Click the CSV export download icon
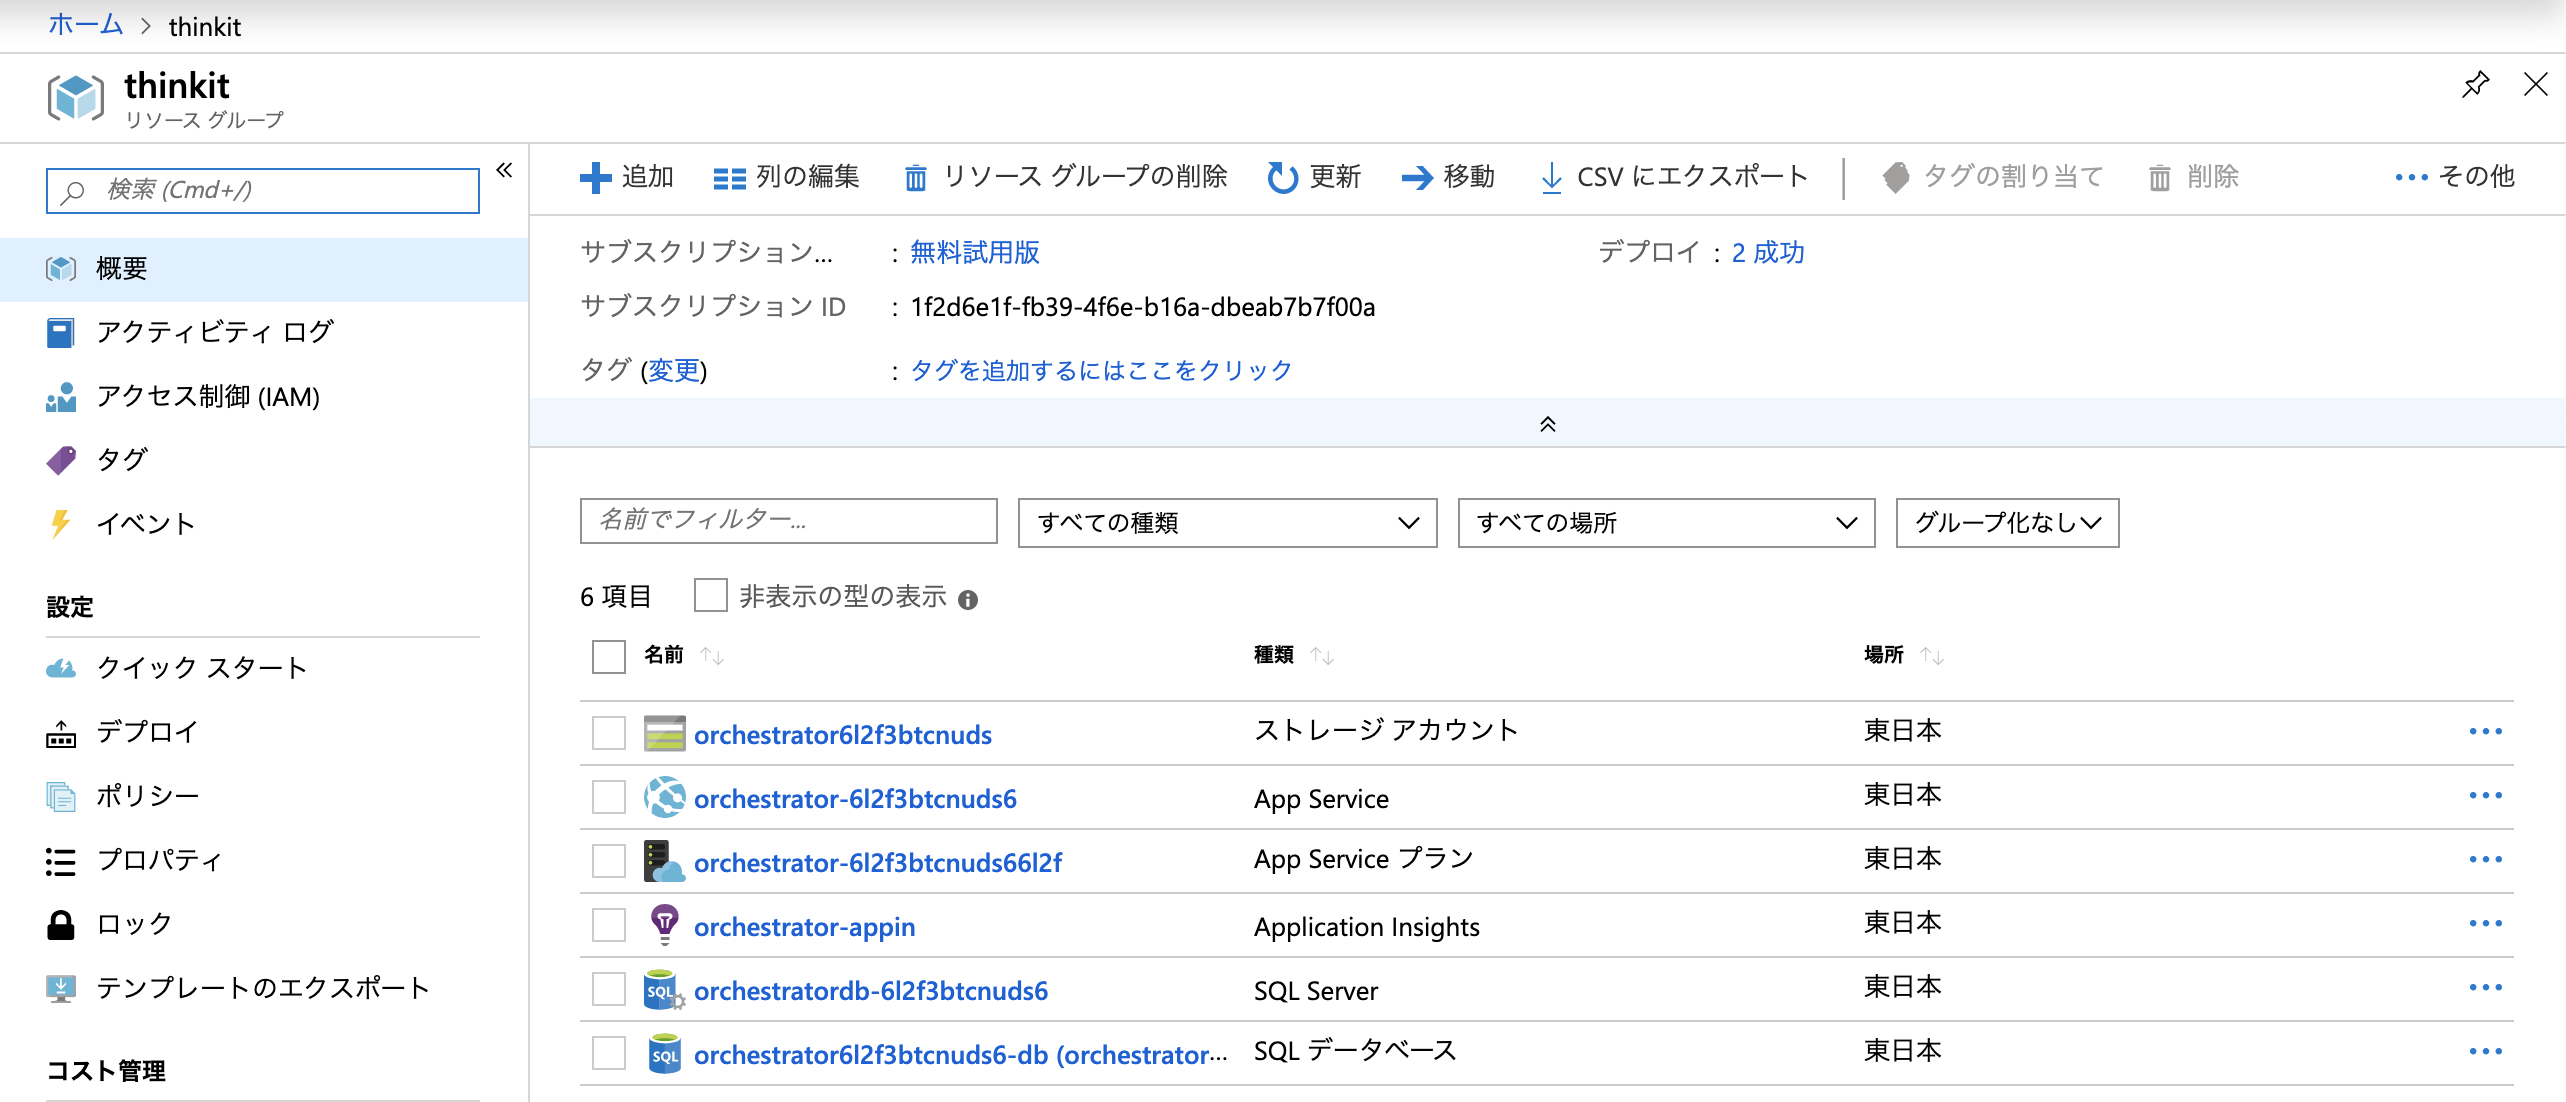 coord(1551,178)
